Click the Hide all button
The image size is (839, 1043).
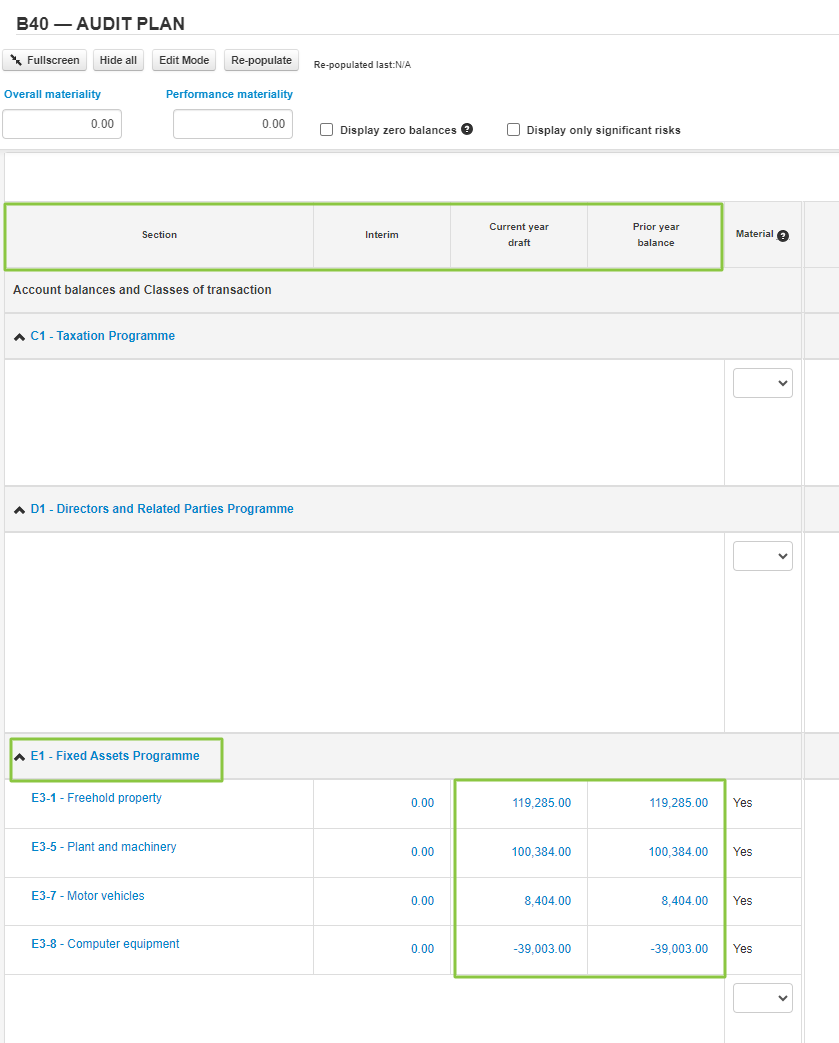coord(117,60)
